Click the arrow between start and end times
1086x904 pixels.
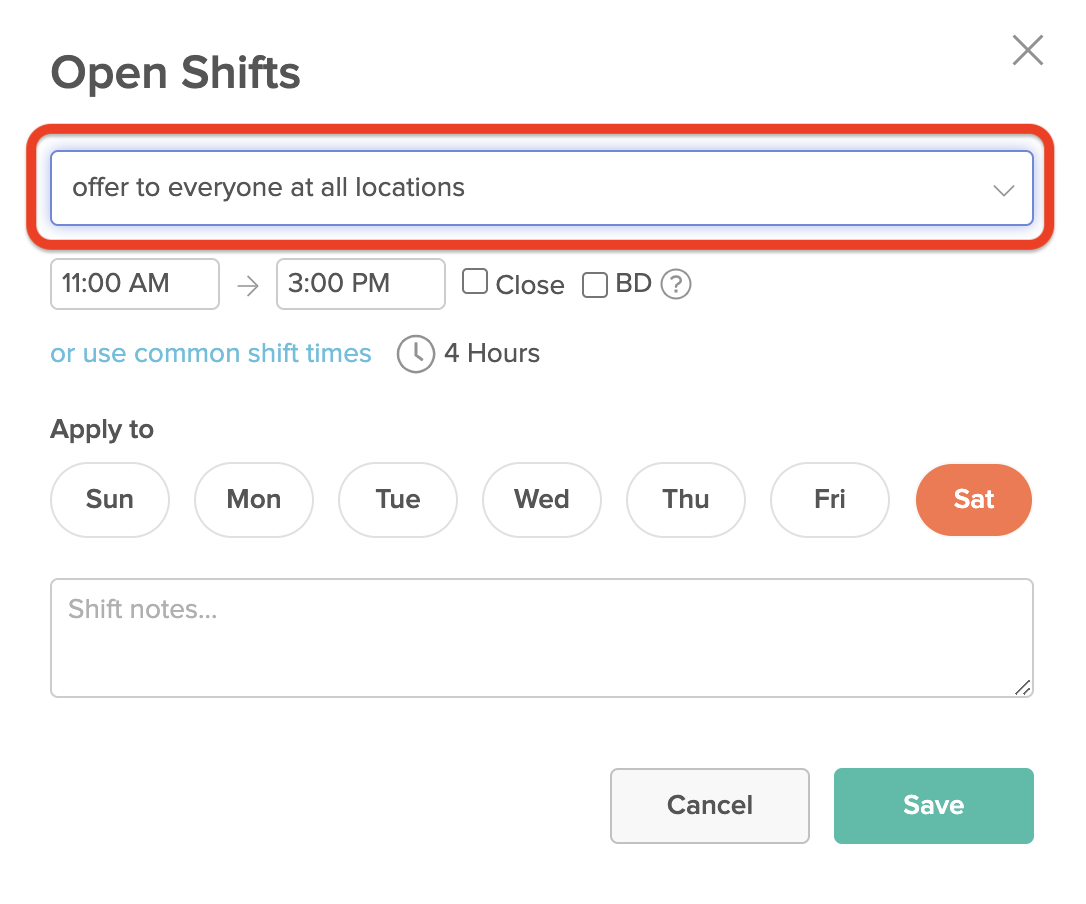coord(248,286)
